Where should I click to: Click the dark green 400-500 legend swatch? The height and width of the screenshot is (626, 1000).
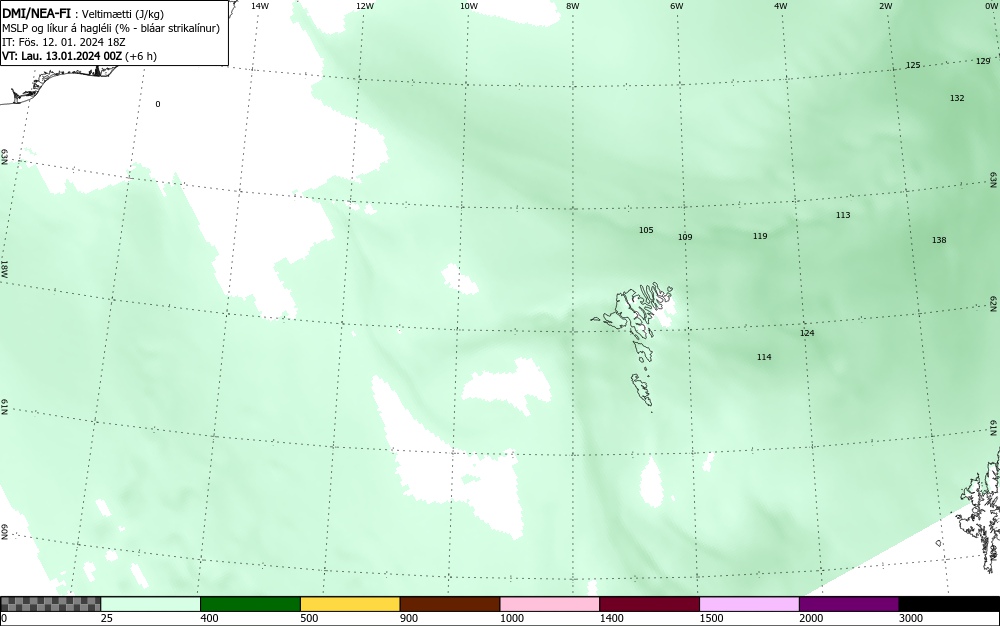tap(250, 604)
